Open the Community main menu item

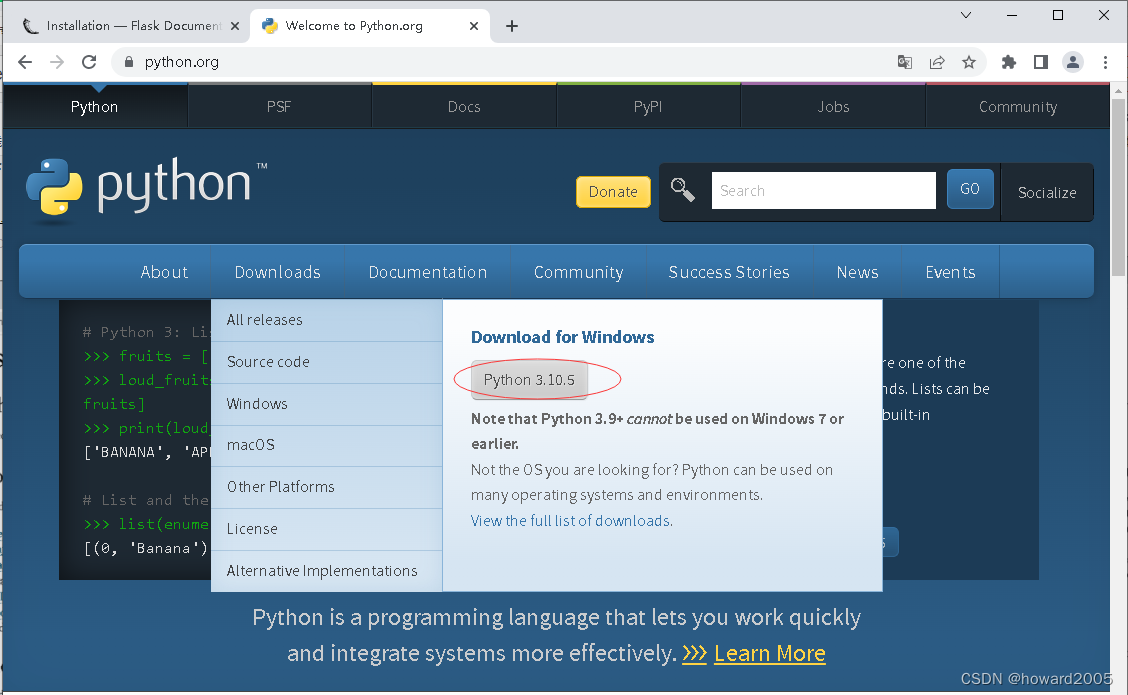(x=578, y=272)
